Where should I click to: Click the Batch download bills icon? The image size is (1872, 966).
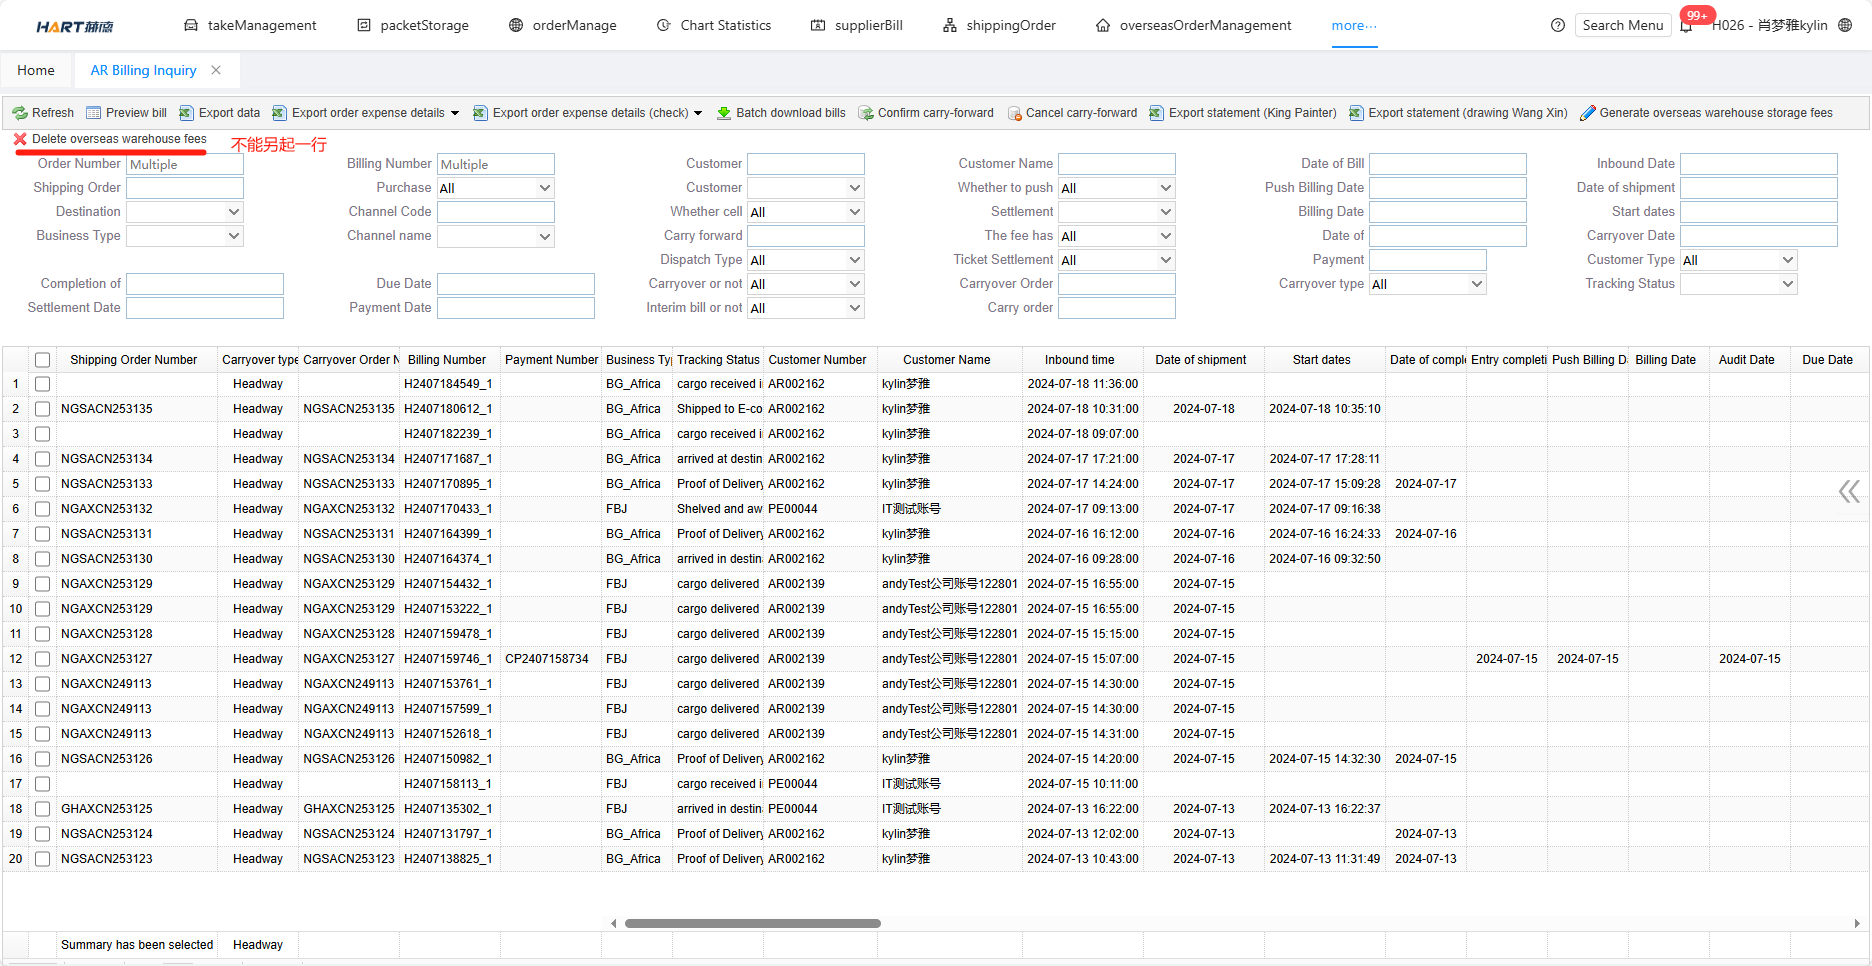coord(724,113)
